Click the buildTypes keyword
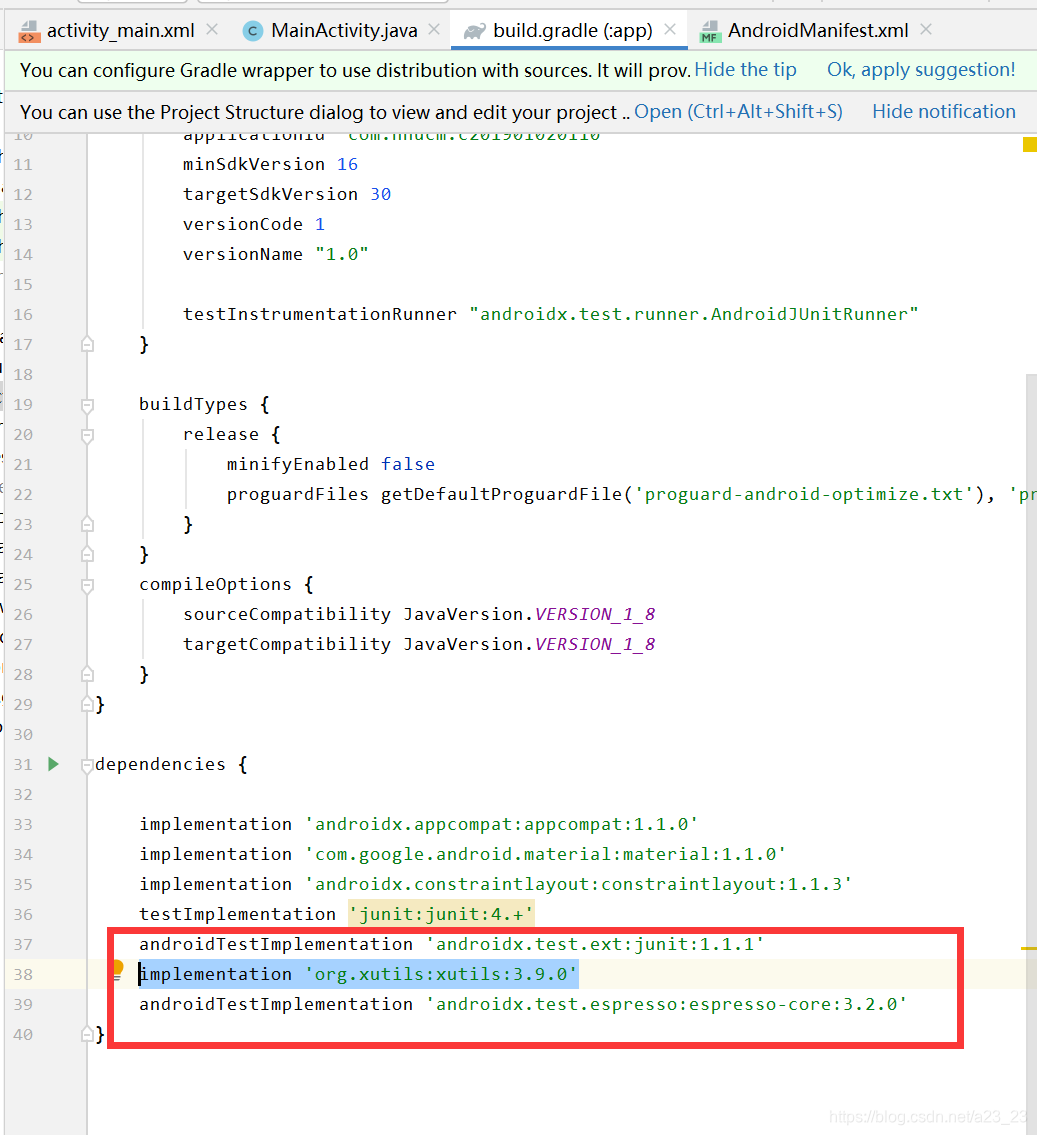The width and height of the screenshot is (1037, 1135). pos(193,404)
